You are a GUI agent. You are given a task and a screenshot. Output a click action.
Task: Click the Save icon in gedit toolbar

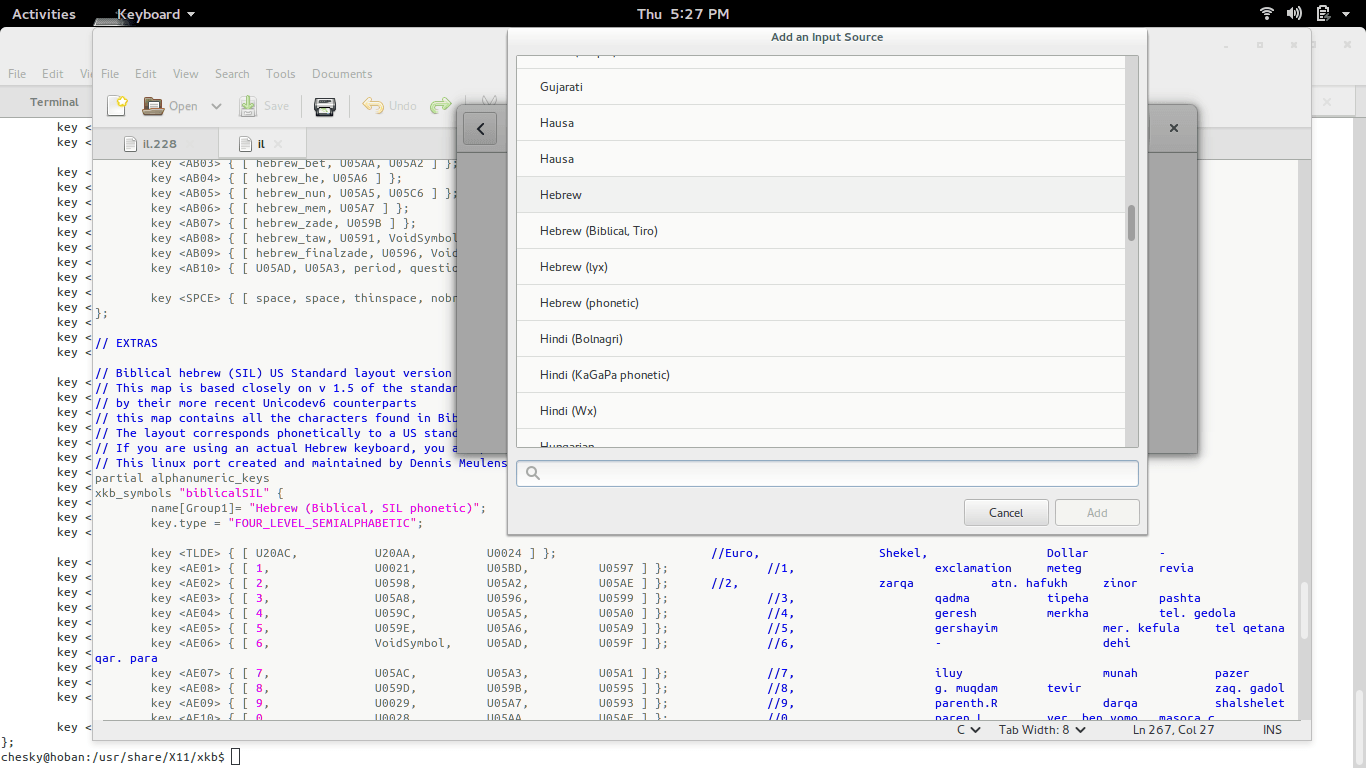tap(247, 105)
